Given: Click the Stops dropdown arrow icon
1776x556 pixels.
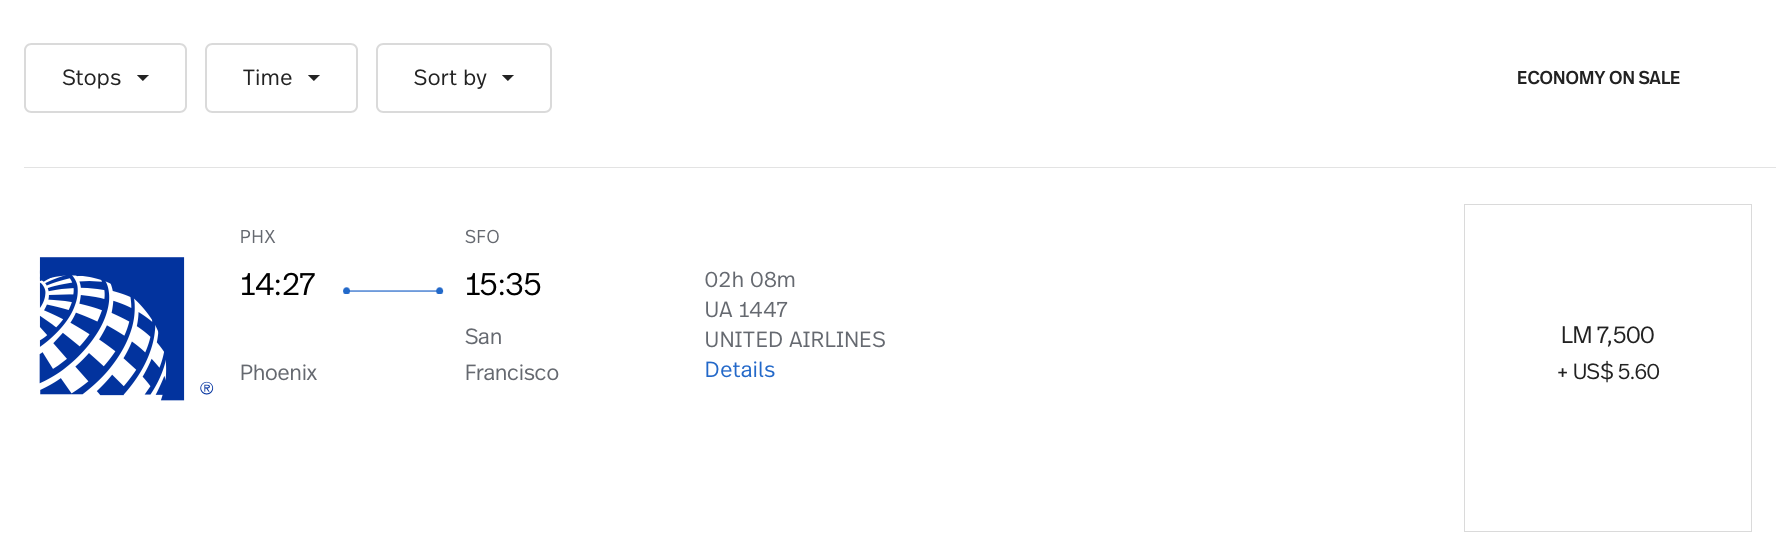Looking at the screenshot, I should pyautogui.click(x=143, y=78).
